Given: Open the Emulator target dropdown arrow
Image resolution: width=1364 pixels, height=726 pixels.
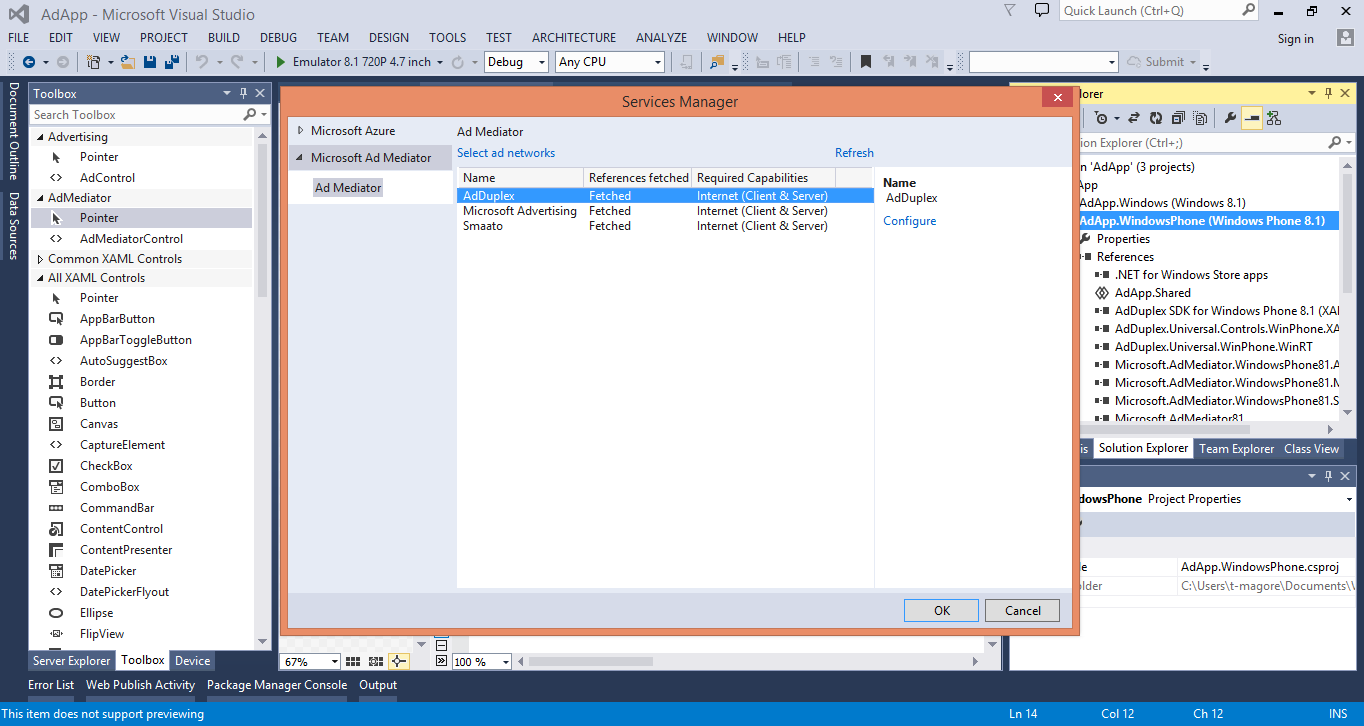Looking at the screenshot, I should (x=440, y=62).
